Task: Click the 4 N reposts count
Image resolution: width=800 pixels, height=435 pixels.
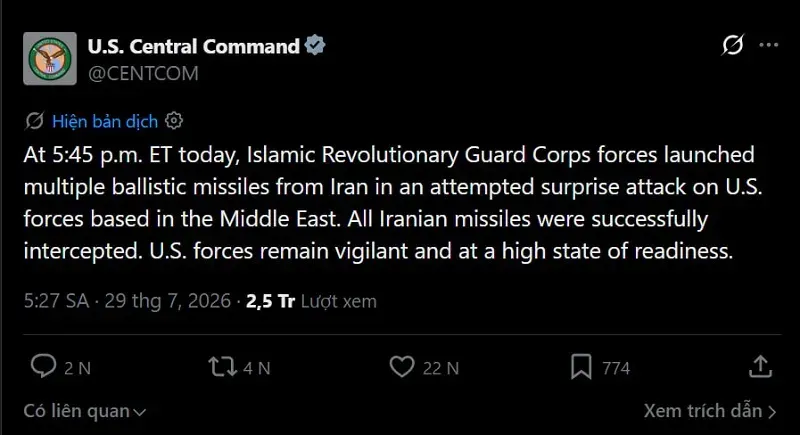Action: click(x=257, y=368)
